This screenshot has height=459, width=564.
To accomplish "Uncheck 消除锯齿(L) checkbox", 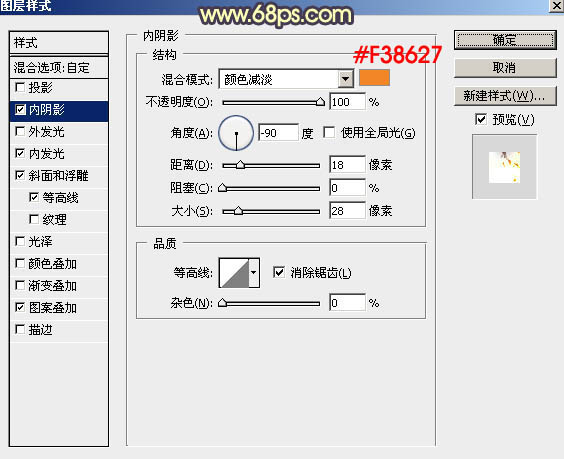I will coord(279,272).
